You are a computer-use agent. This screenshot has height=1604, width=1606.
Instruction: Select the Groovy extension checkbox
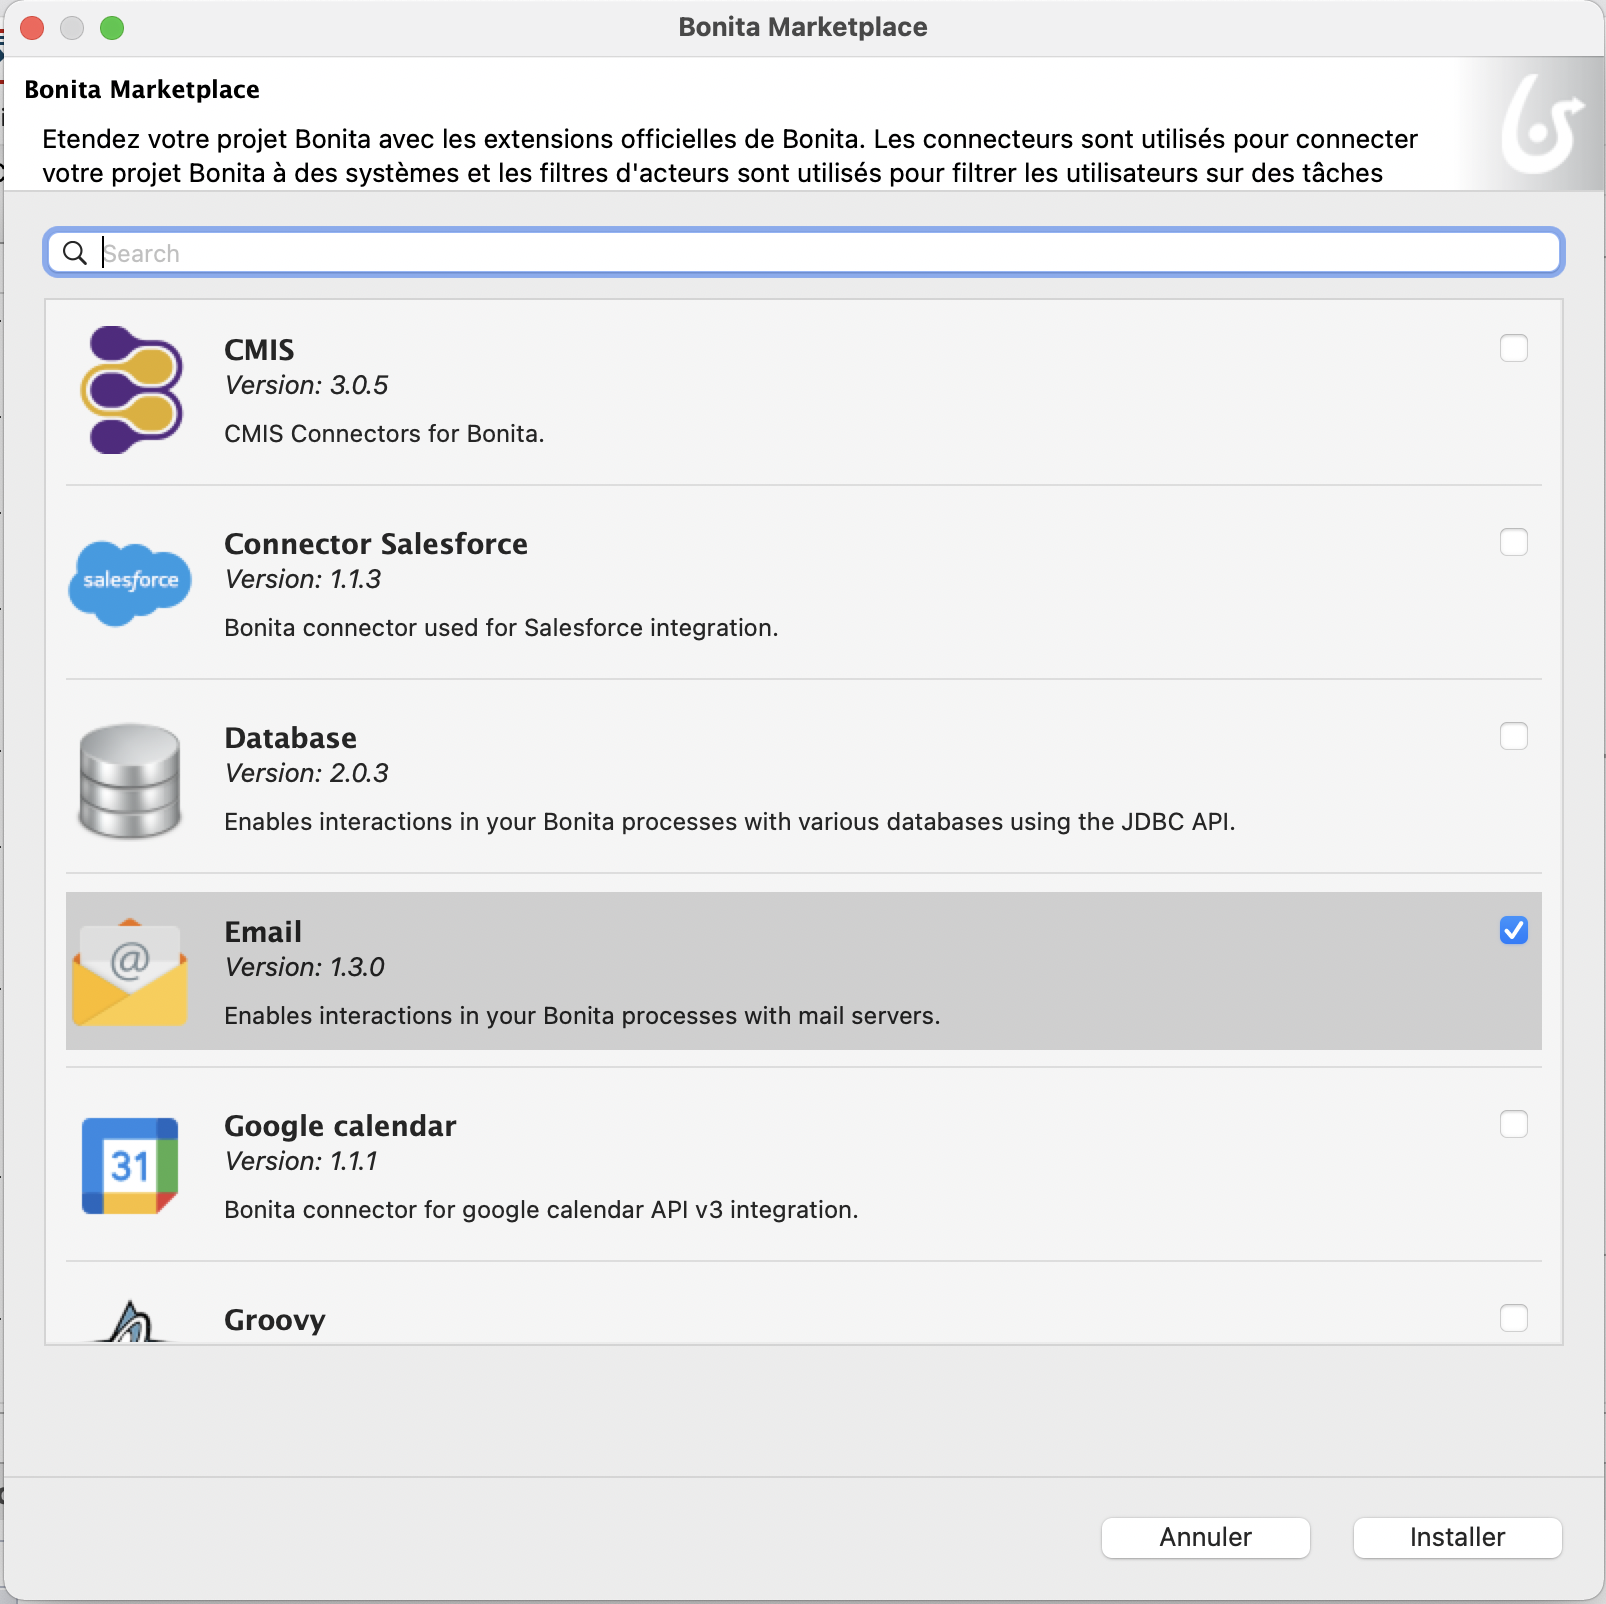(x=1514, y=1318)
